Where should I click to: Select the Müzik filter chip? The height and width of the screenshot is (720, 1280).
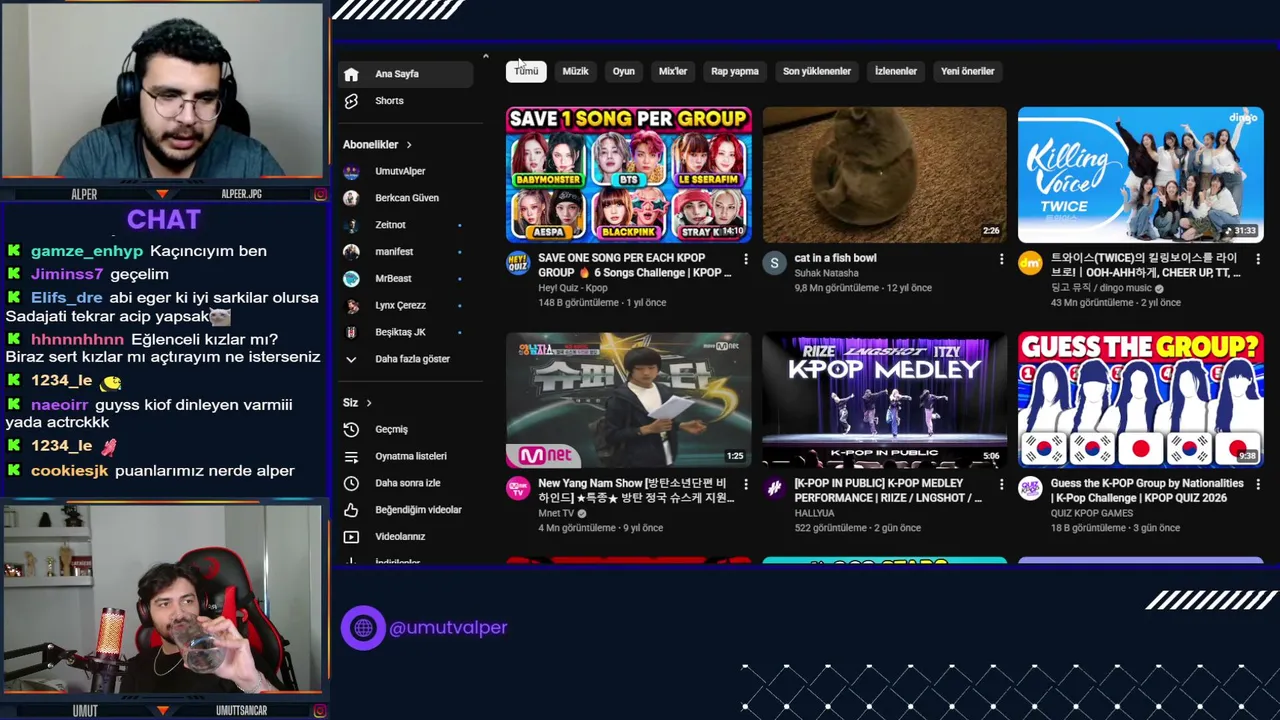(575, 71)
